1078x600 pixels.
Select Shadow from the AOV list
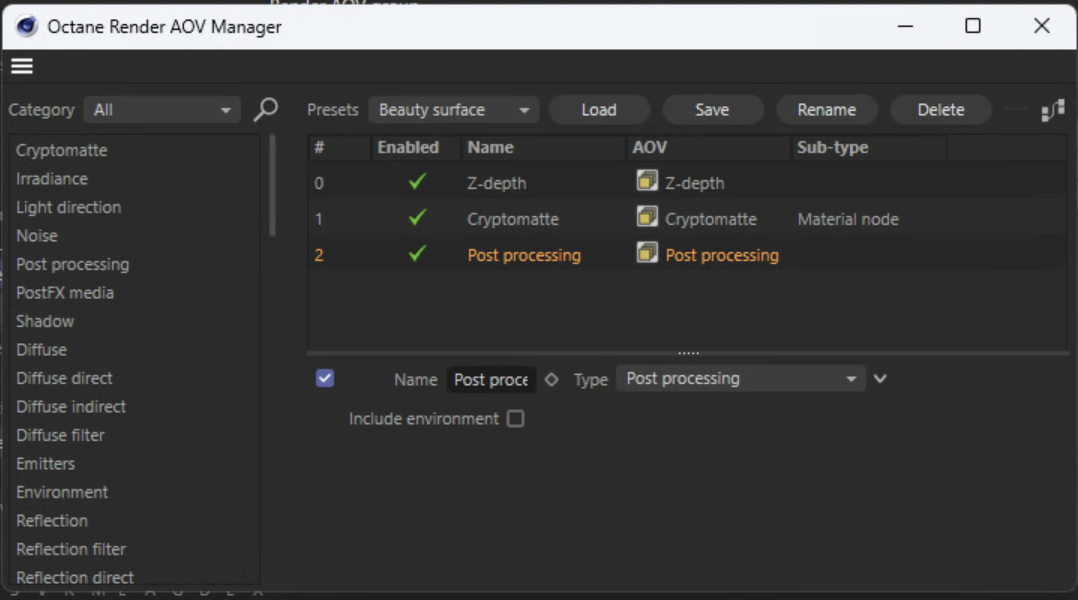(45, 321)
